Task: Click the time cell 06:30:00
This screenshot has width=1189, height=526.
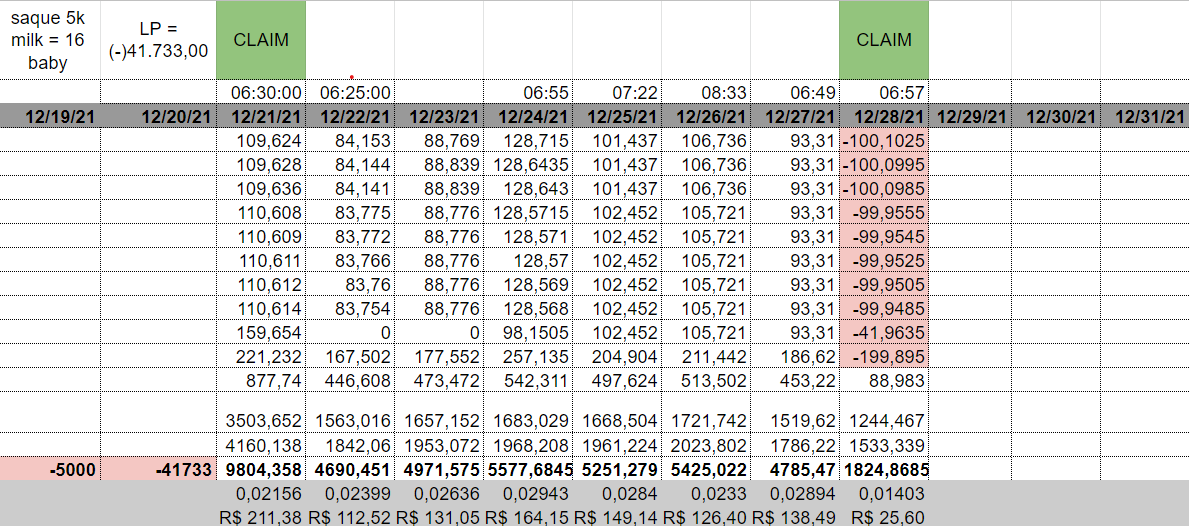Action: click(x=261, y=92)
